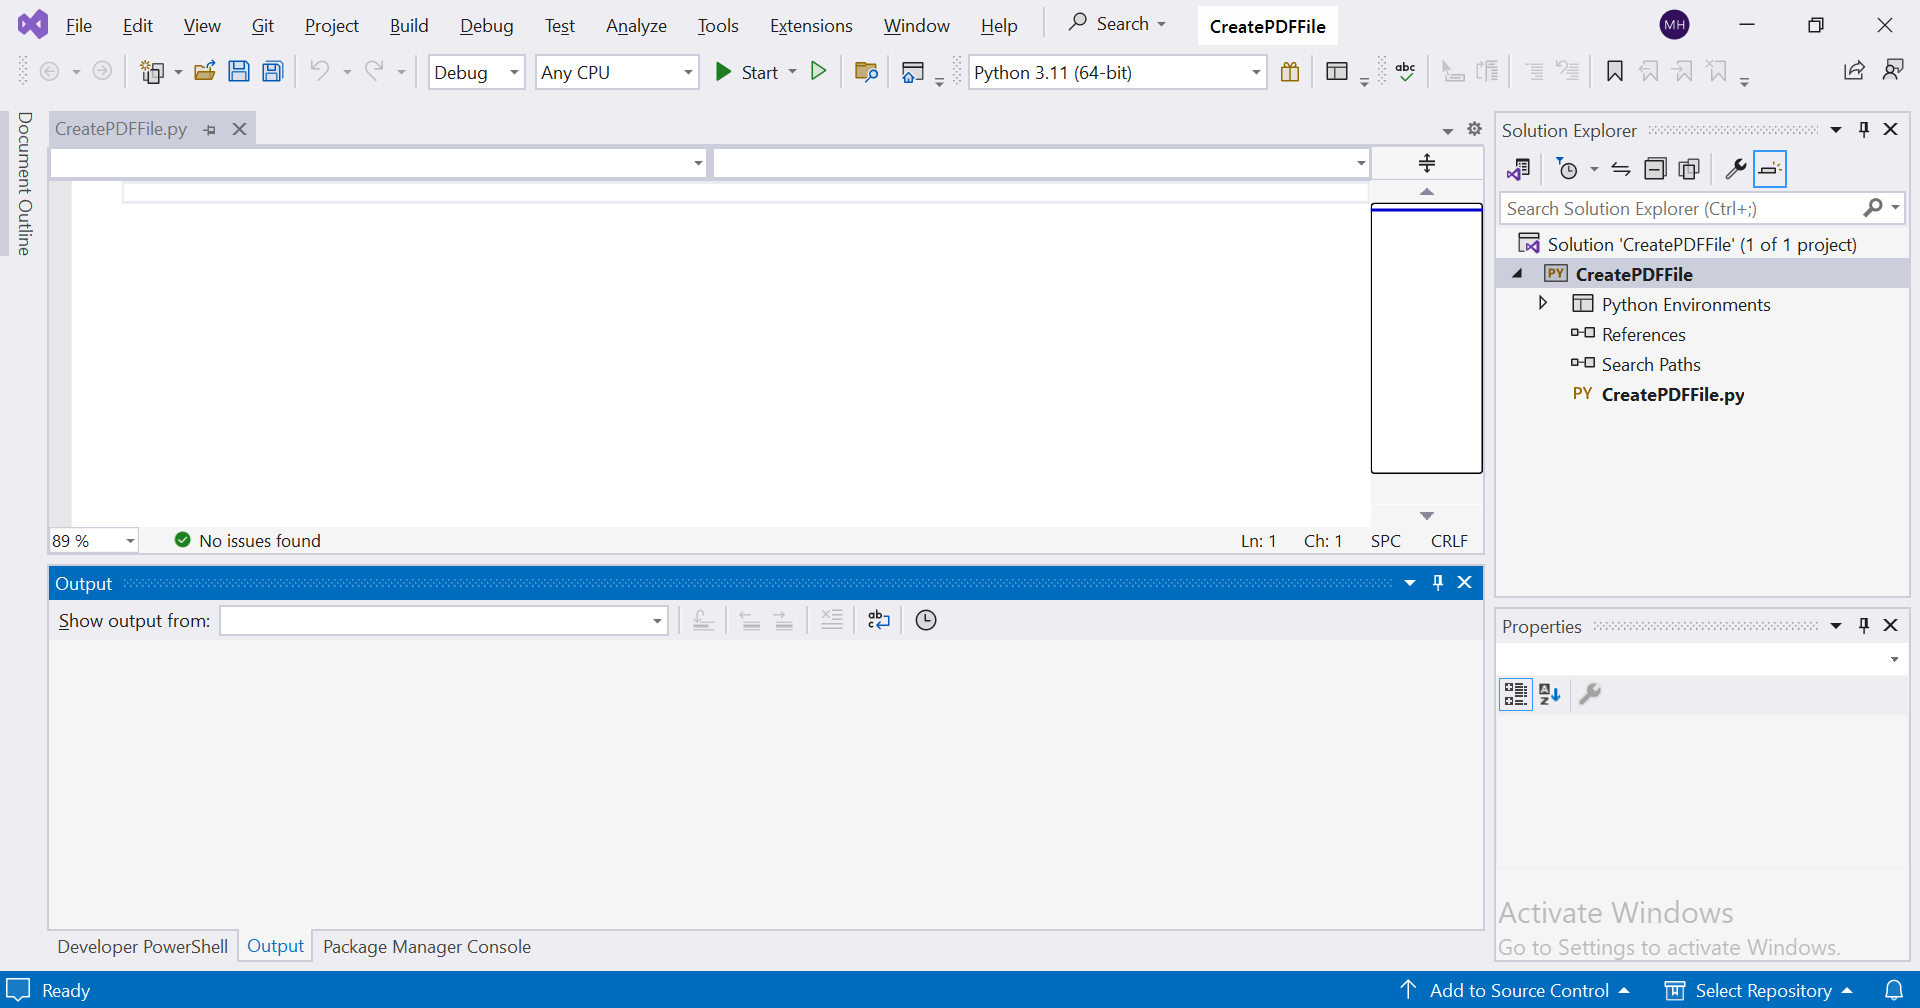Viewport: 1920px width, 1008px height.
Task: Click the gift box icon beside Python environment
Action: click(1290, 72)
